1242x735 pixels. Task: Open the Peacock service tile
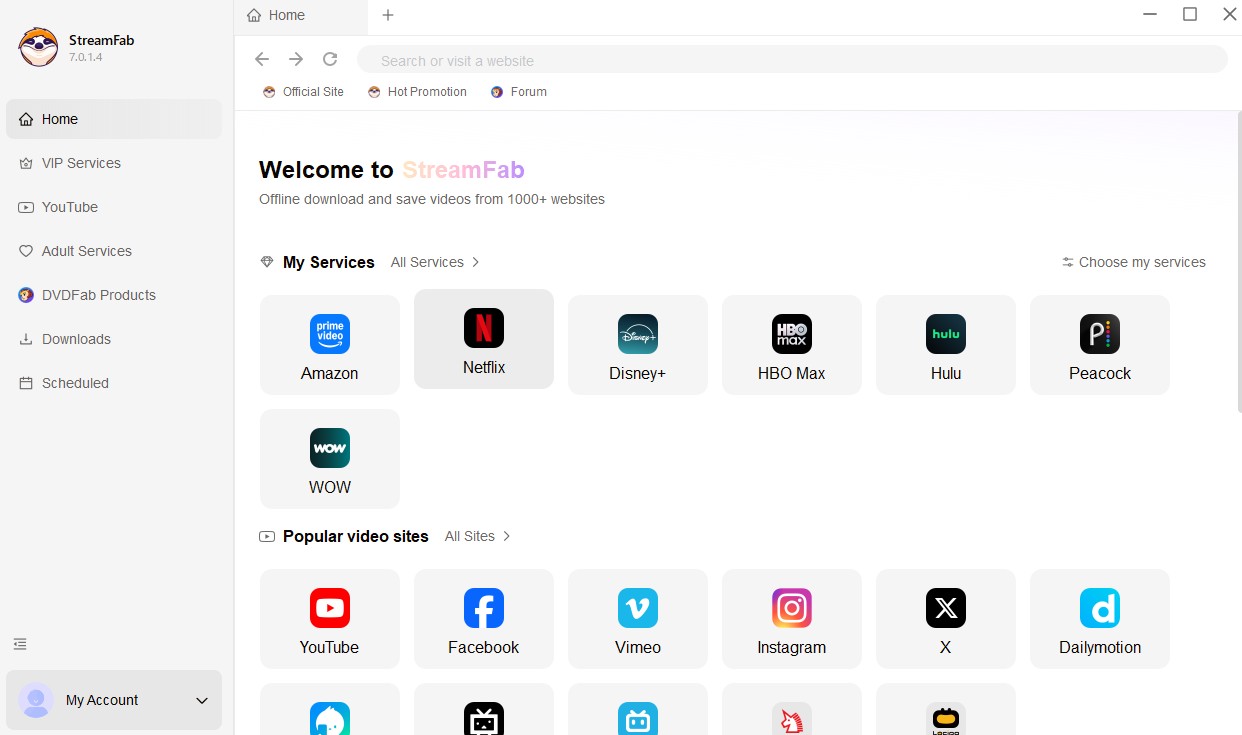(1100, 345)
